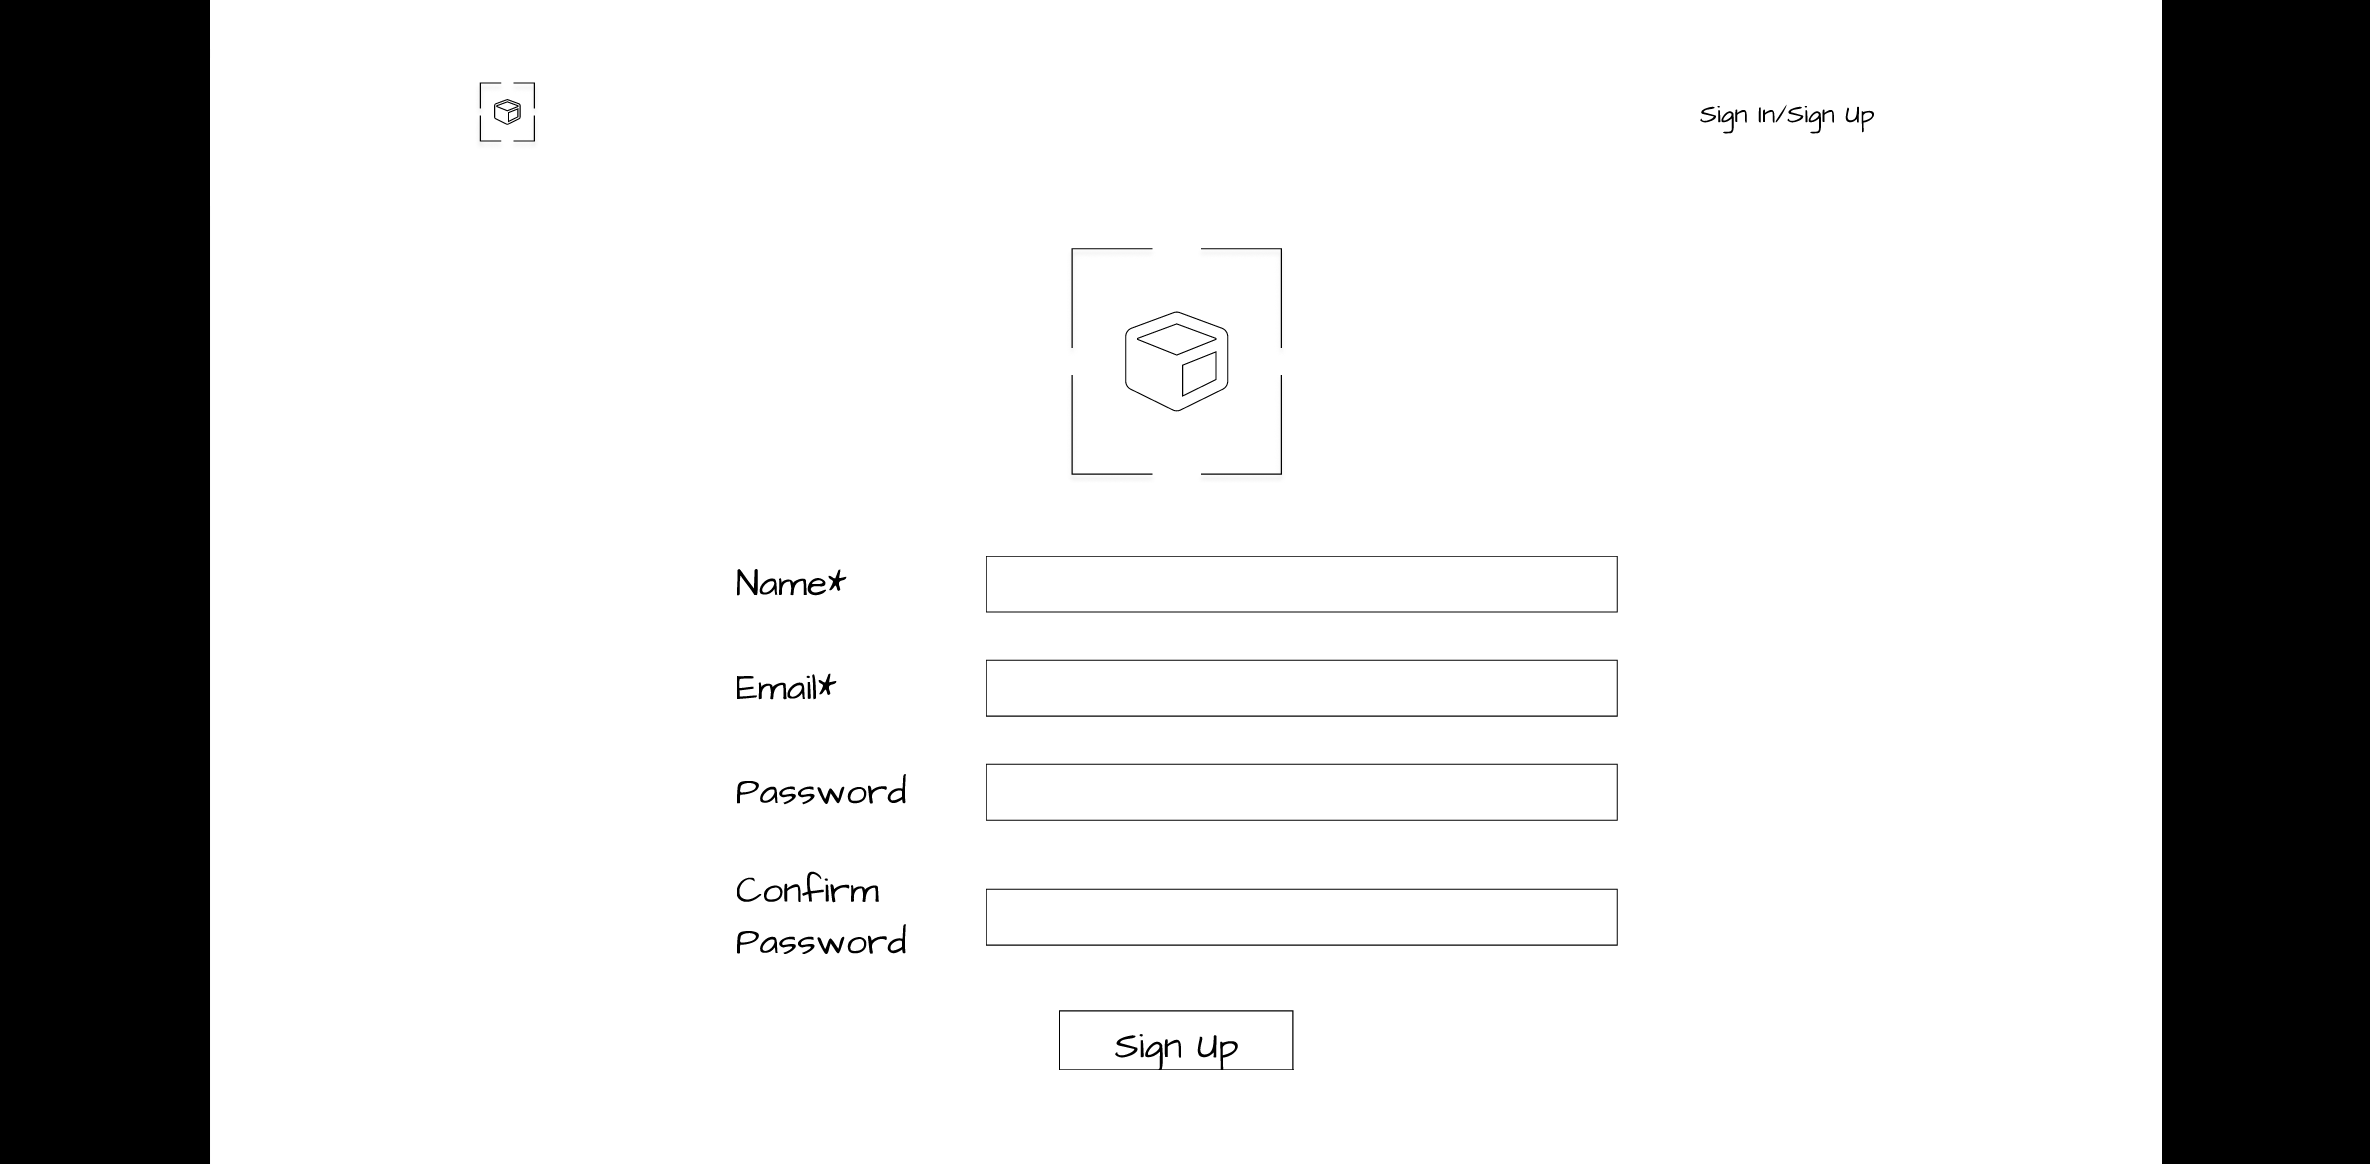The width and height of the screenshot is (2370, 1164).
Task: Click the Name input field
Action: click(x=1301, y=584)
